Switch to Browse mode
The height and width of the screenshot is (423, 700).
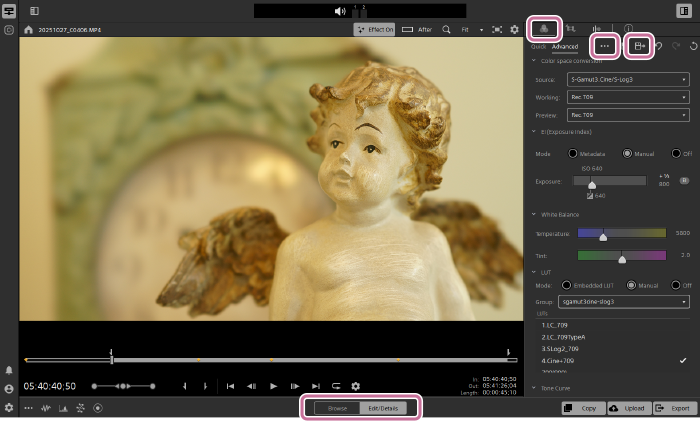point(337,408)
